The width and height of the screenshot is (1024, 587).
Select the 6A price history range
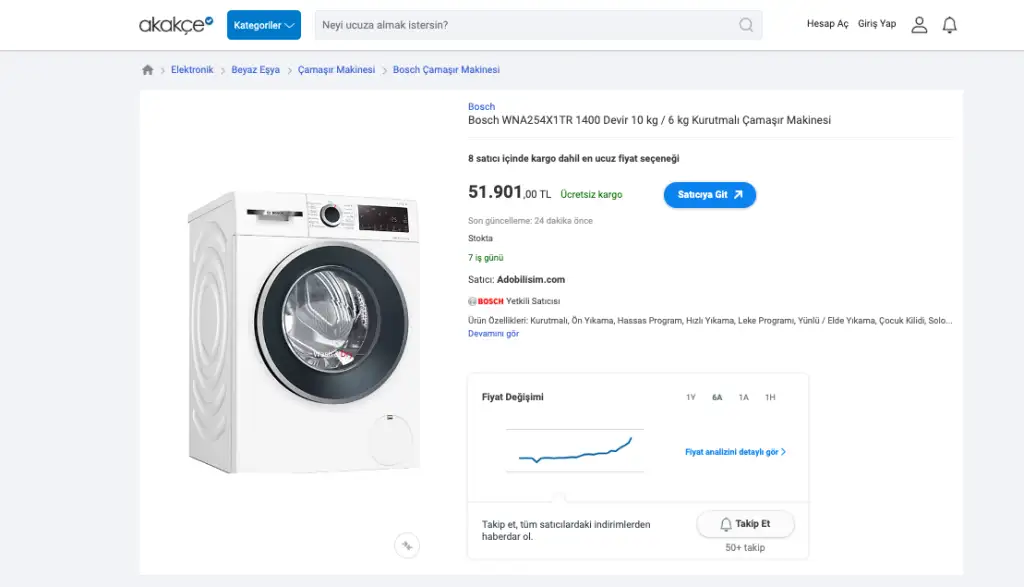(717, 397)
